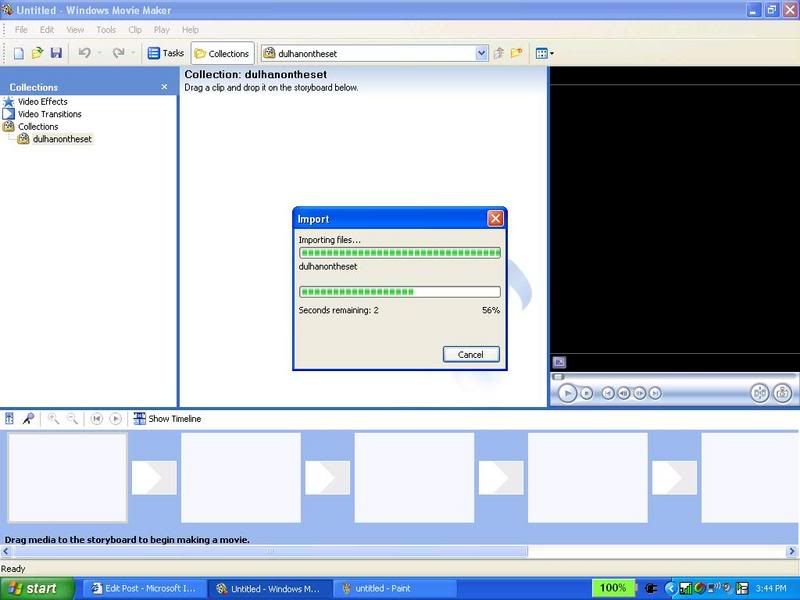Click the preview monitor seek bar
Viewport: 800px width, 600px height.
[x=672, y=377]
